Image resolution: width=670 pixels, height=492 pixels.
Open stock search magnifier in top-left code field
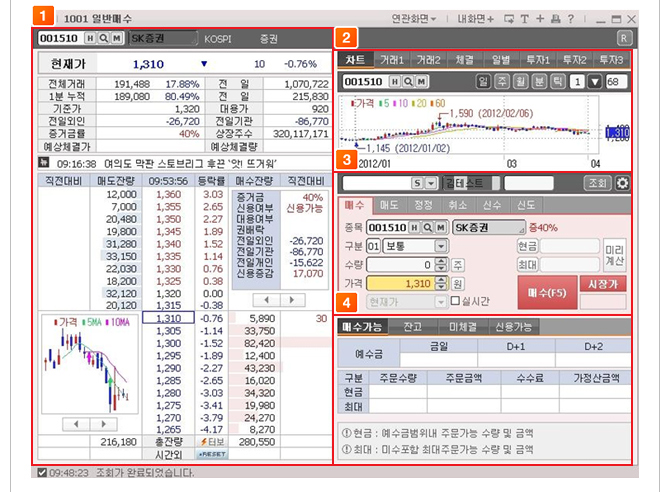tap(103, 38)
